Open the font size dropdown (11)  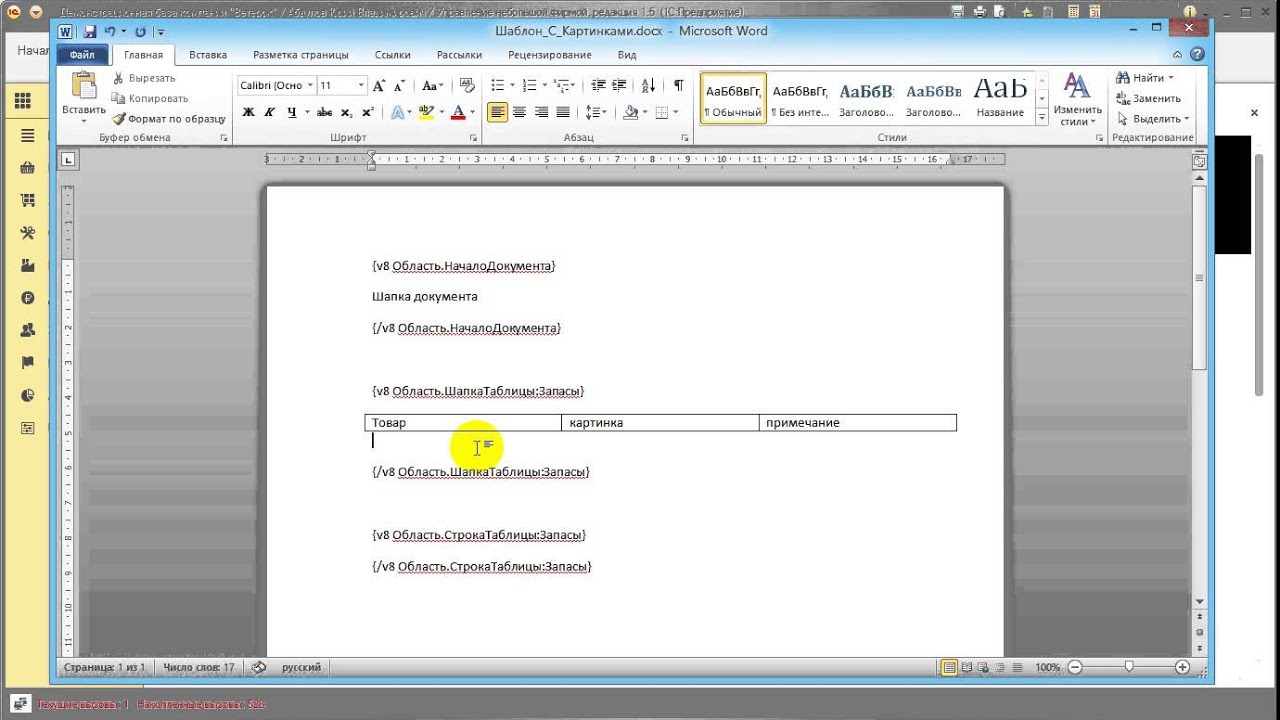click(x=360, y=86)
